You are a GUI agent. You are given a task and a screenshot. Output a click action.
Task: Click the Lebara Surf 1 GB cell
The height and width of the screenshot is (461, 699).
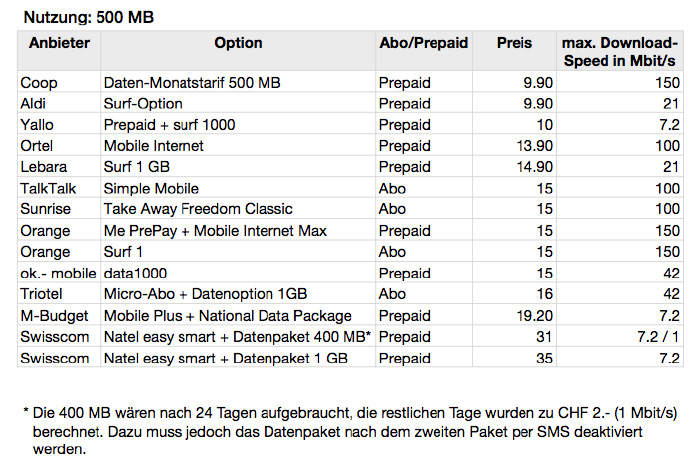click(238, 167)
